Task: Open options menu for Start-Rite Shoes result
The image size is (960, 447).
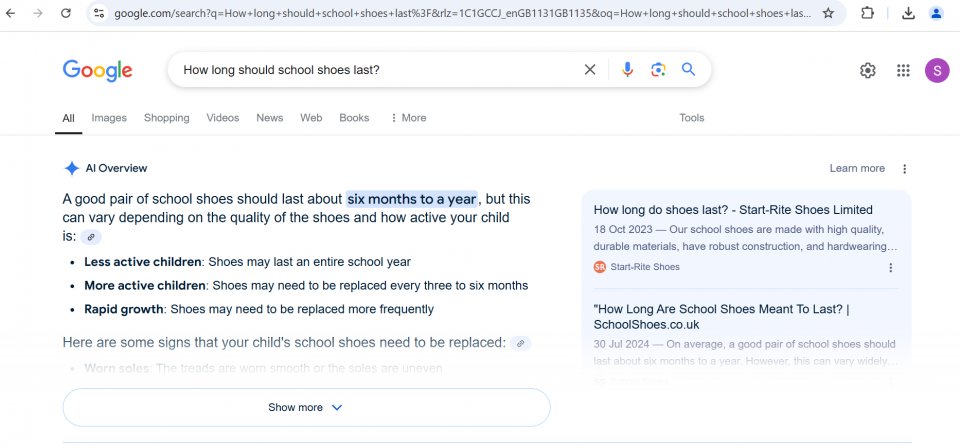Action: tap(891, 268)
